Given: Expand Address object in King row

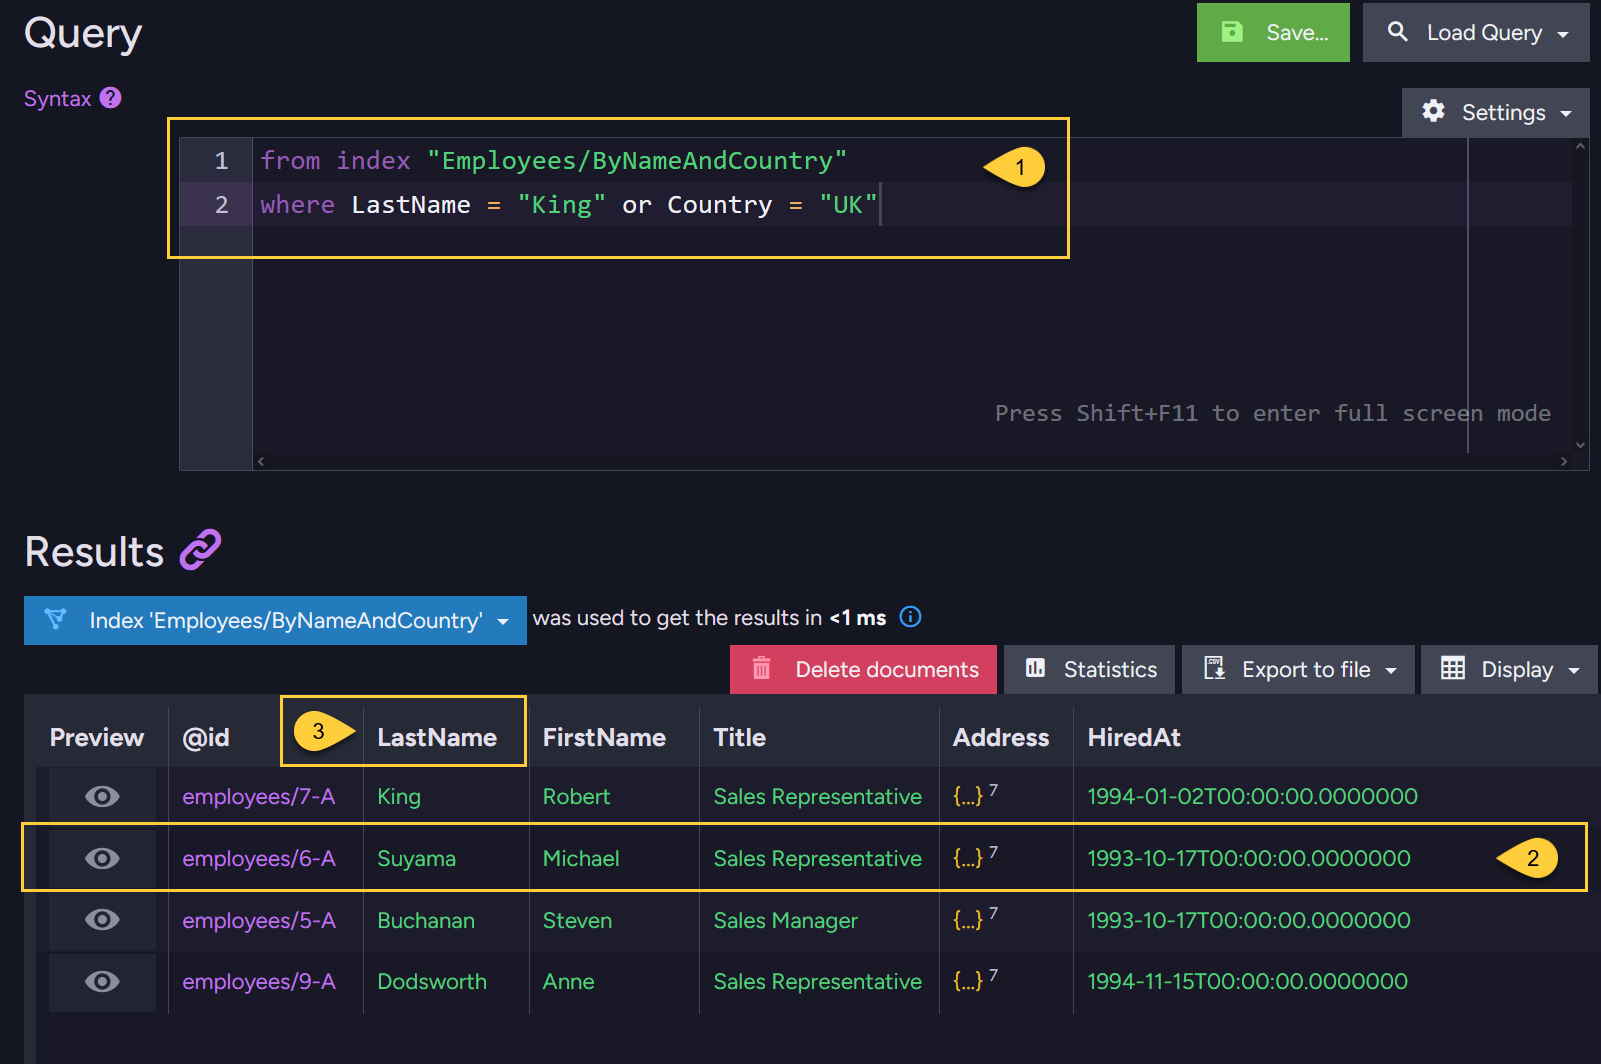Looking at the screenshot, I should click(968, 796).
